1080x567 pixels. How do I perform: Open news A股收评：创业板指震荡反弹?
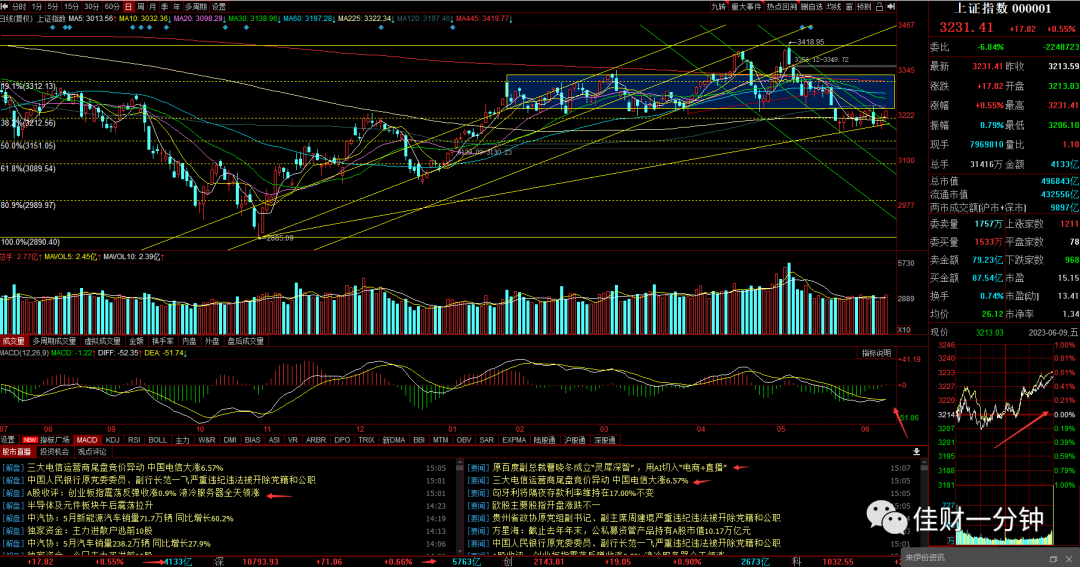(143, 493)
